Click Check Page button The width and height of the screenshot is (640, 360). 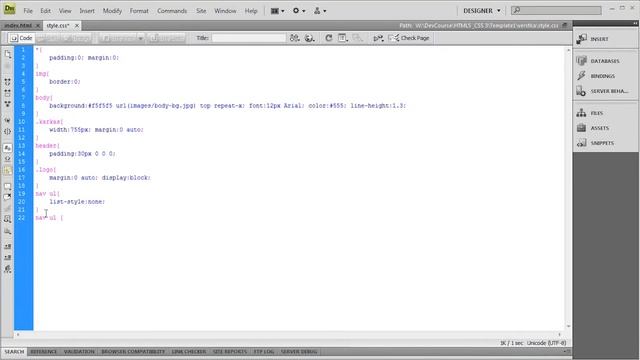tap(409, 38)
